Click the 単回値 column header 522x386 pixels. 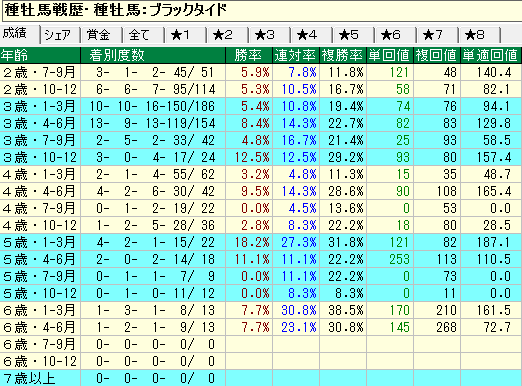click(390, 55)
